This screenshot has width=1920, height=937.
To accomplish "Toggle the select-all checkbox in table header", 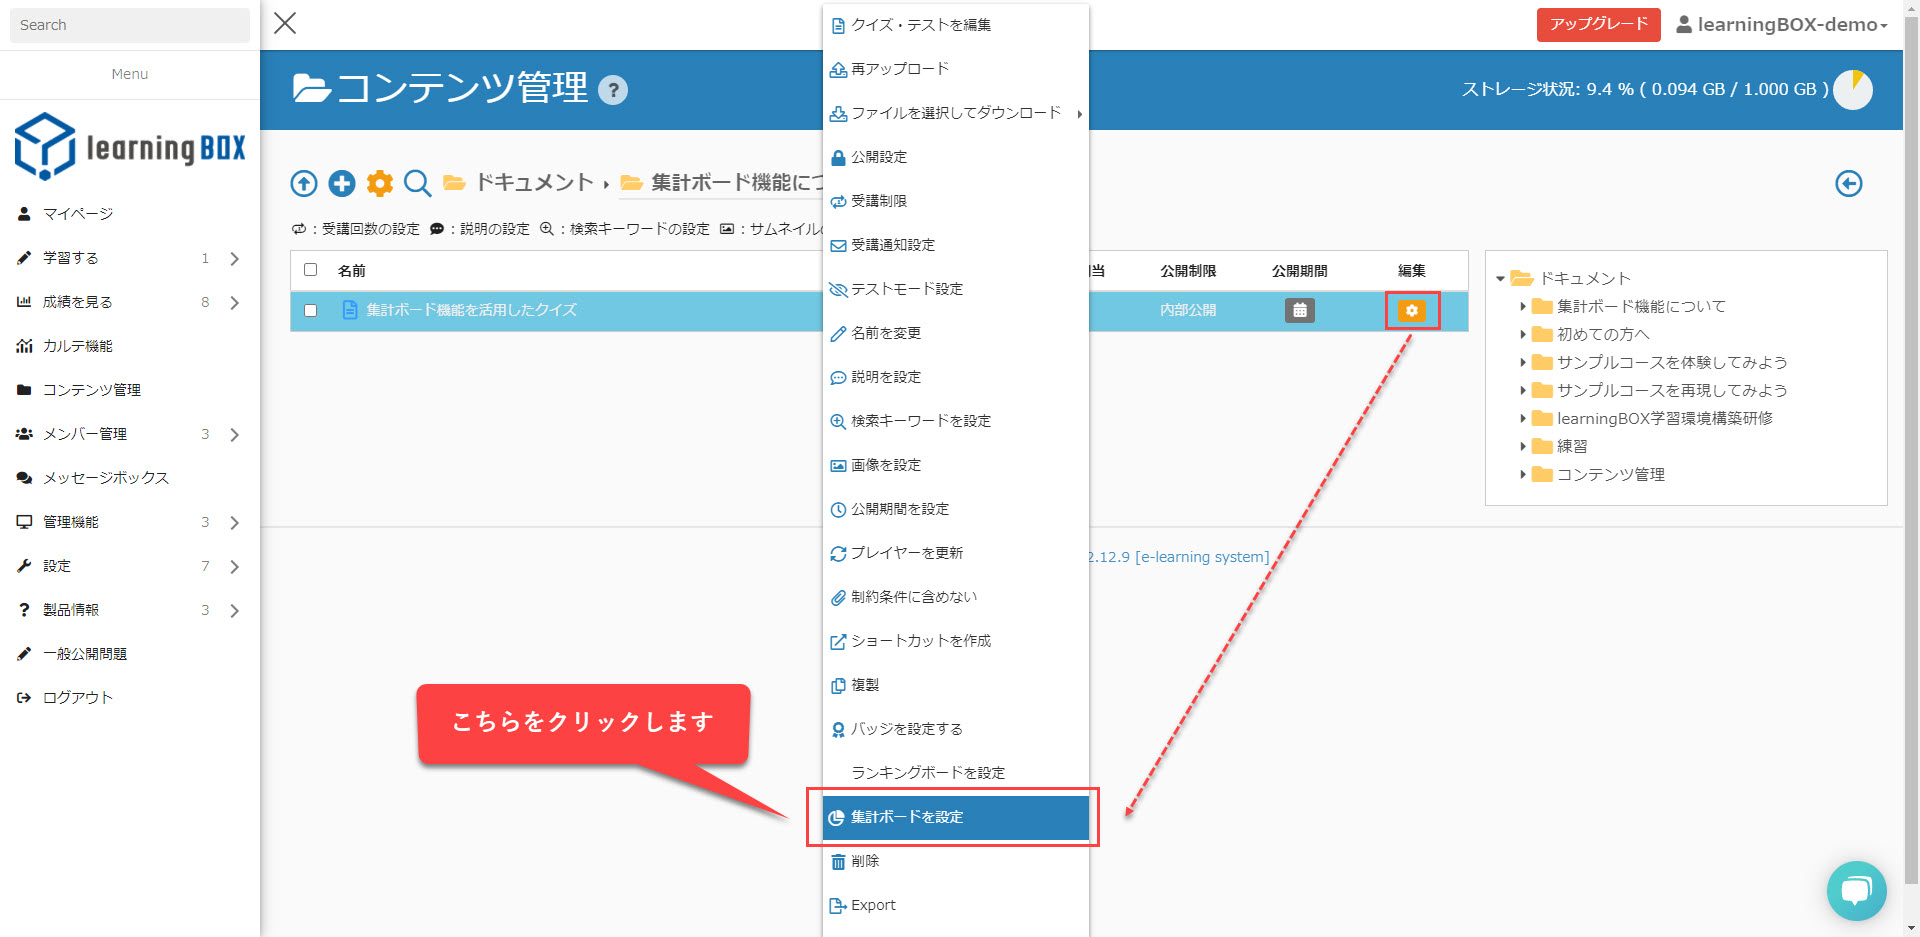I will 311,270.
